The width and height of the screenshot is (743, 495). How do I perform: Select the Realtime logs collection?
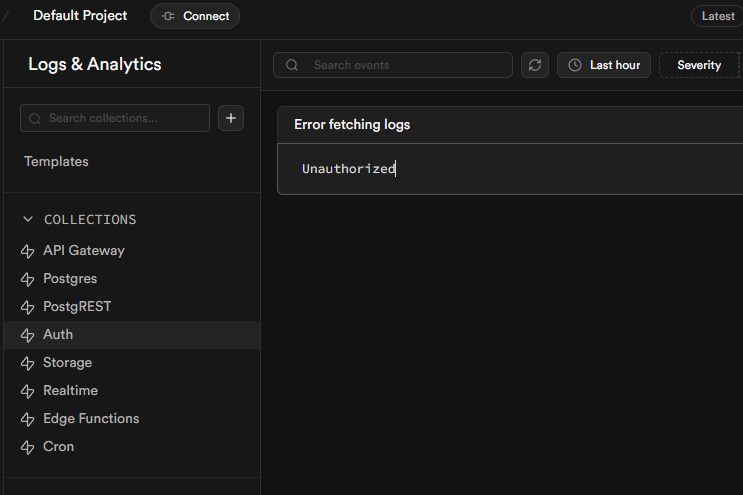pyautogui.click(x=70, y=391)
